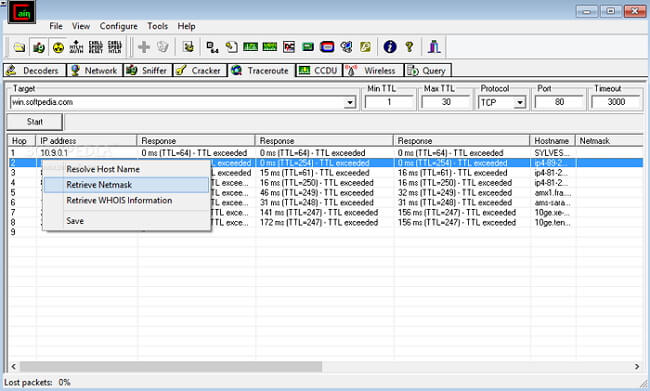The width and height of the screenshot is (650, 391).
Task: Open the View menu
Action: pyautogui.click(x=80, y=26)
